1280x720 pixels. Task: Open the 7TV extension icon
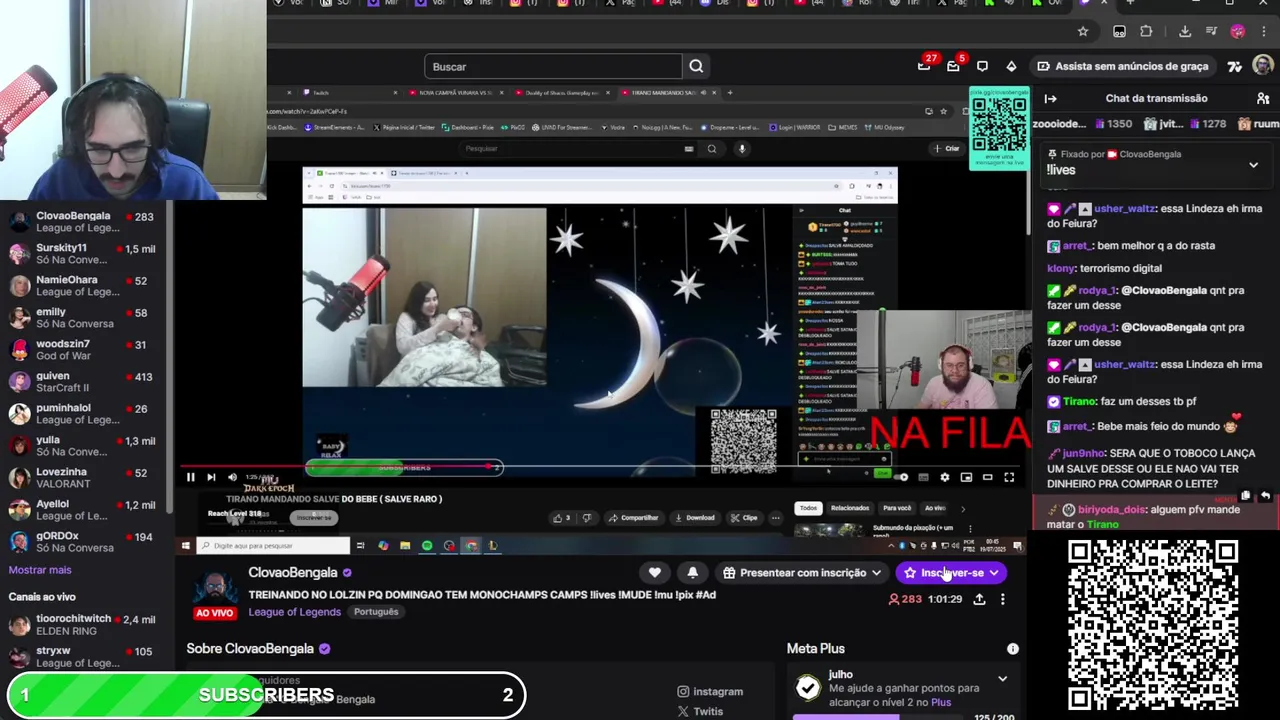1235,66
